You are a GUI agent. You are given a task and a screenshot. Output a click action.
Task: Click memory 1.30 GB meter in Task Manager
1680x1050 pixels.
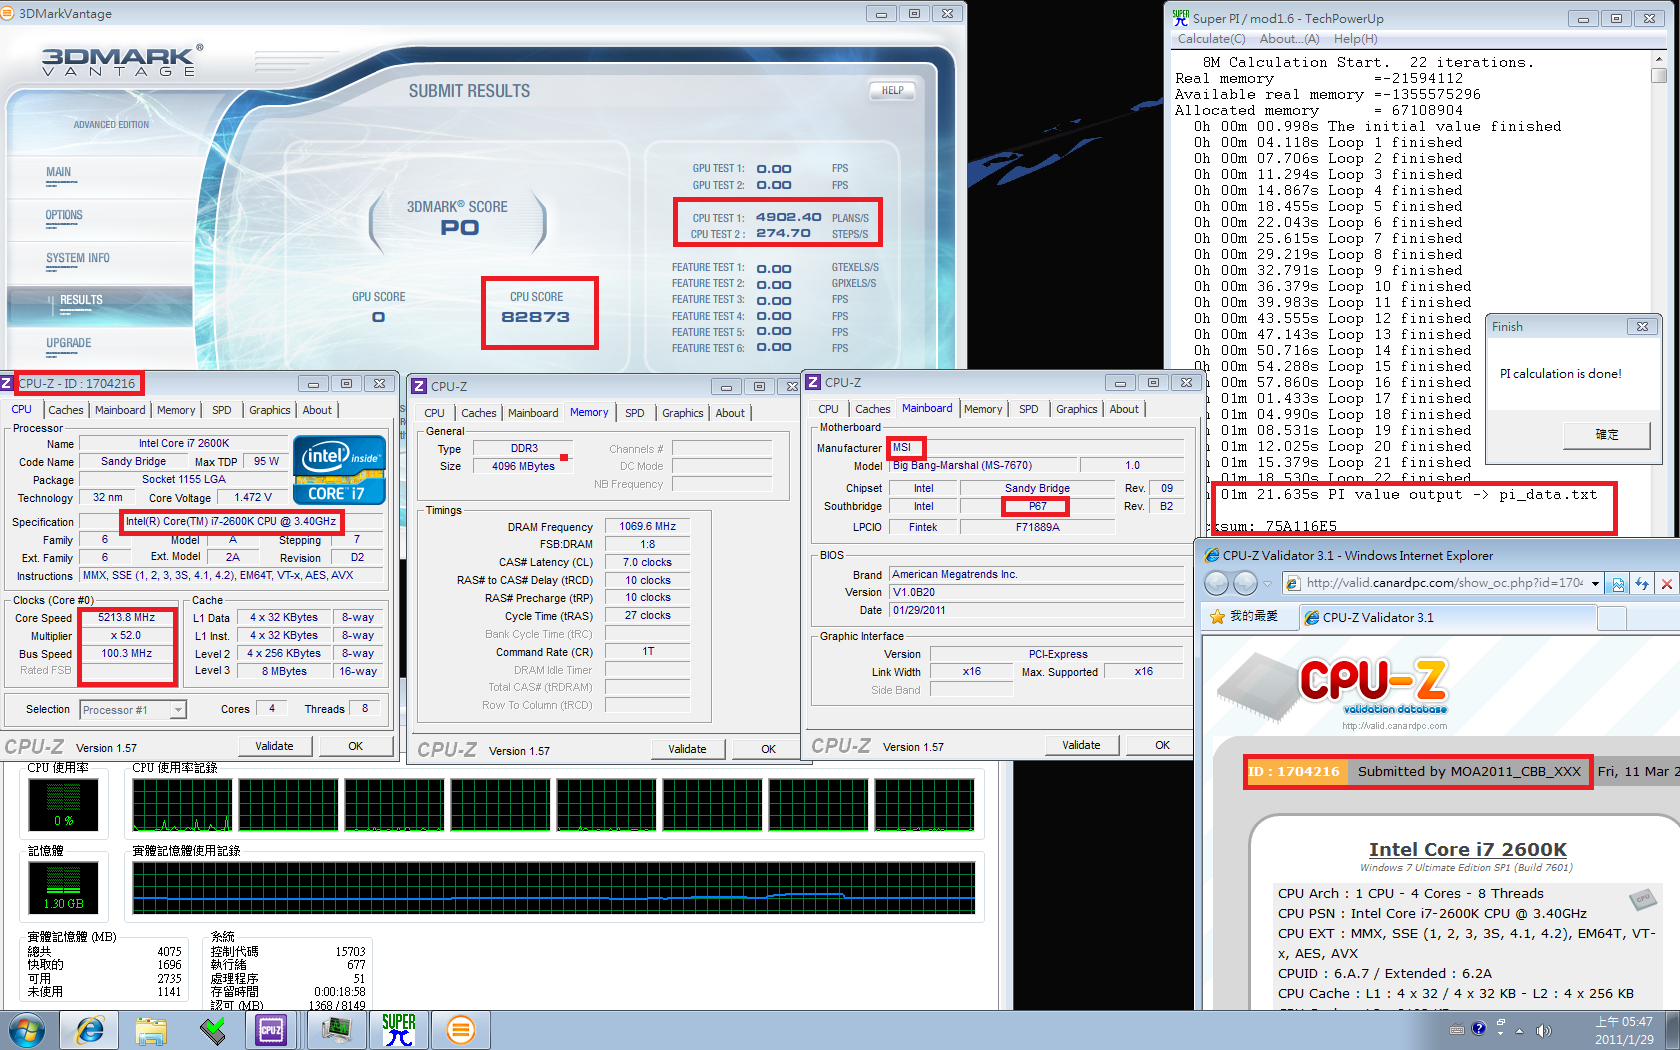point(63,888)
